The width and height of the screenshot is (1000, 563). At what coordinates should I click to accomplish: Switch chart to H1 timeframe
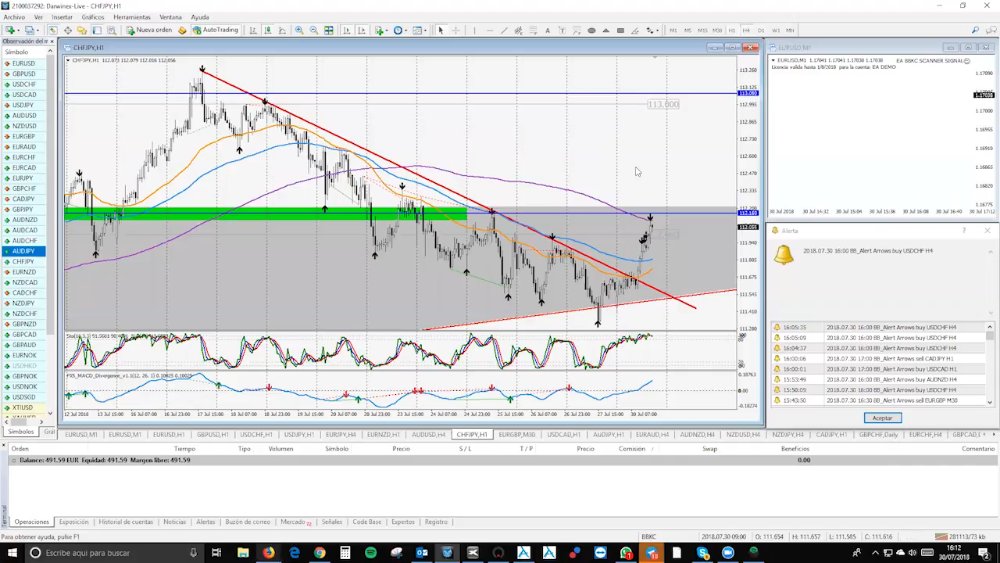pos(732,30)
